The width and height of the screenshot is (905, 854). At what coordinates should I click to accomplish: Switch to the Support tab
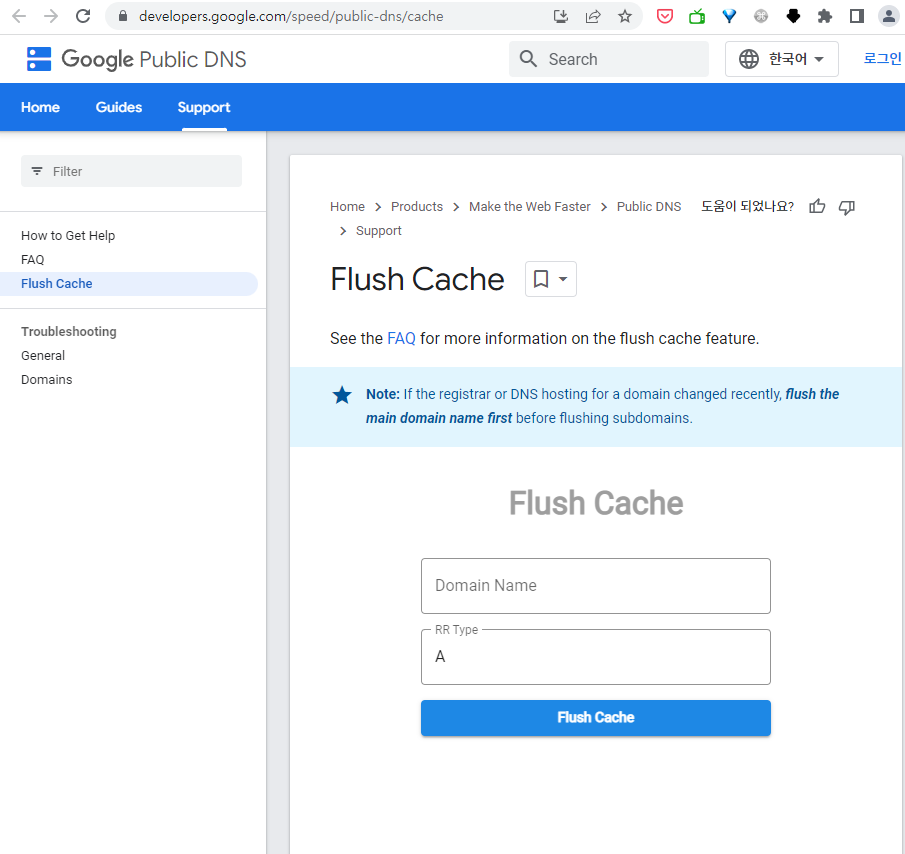204,107
